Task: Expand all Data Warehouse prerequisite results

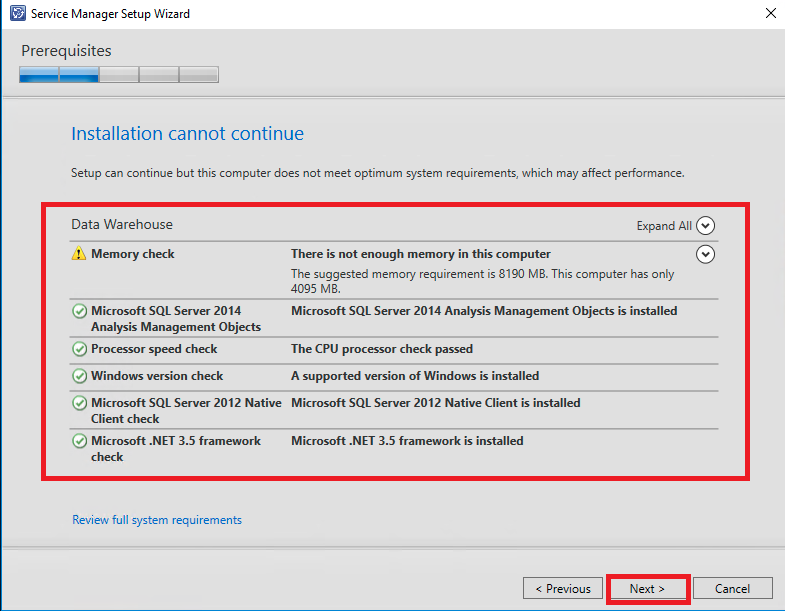Action: pos(705,226)
